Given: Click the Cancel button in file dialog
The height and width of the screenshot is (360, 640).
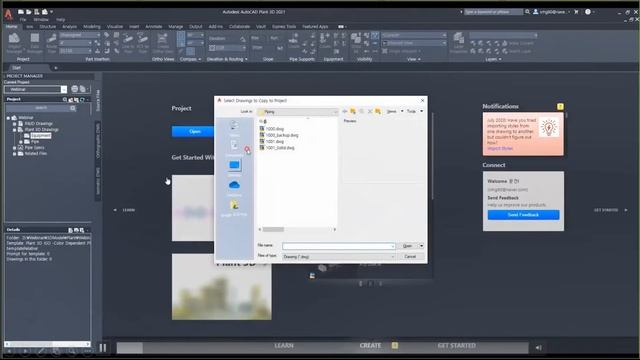Looking at the screenshot, I should pos(410,257).
